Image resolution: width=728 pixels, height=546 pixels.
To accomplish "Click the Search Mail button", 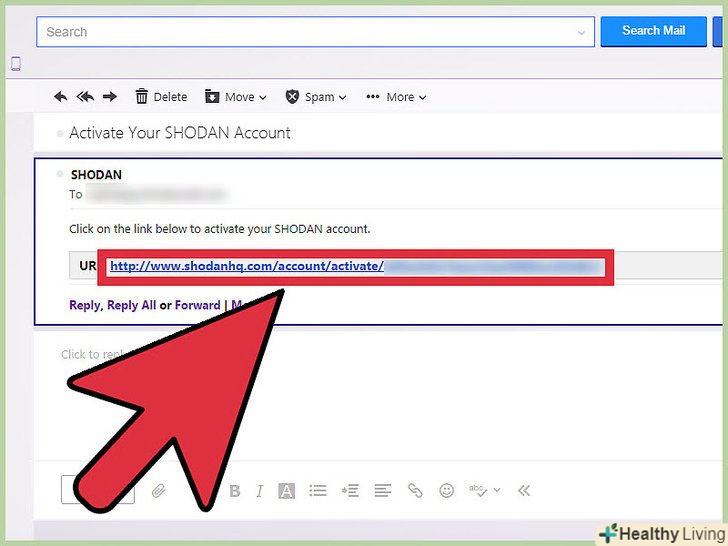I will pyautogui.click(x=653, y=31).
